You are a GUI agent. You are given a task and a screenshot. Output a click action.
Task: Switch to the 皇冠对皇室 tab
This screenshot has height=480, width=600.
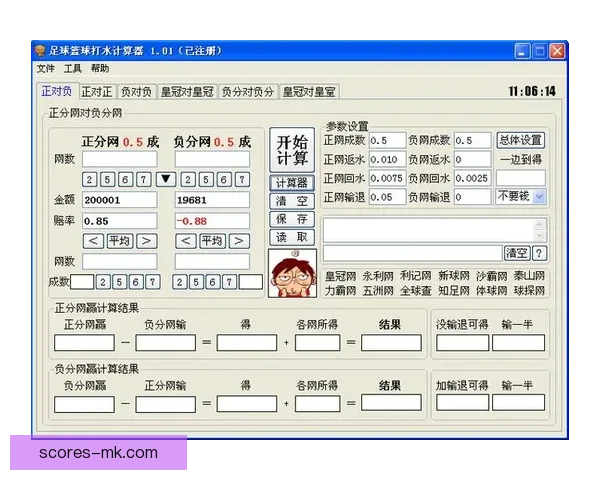[309, 92]
